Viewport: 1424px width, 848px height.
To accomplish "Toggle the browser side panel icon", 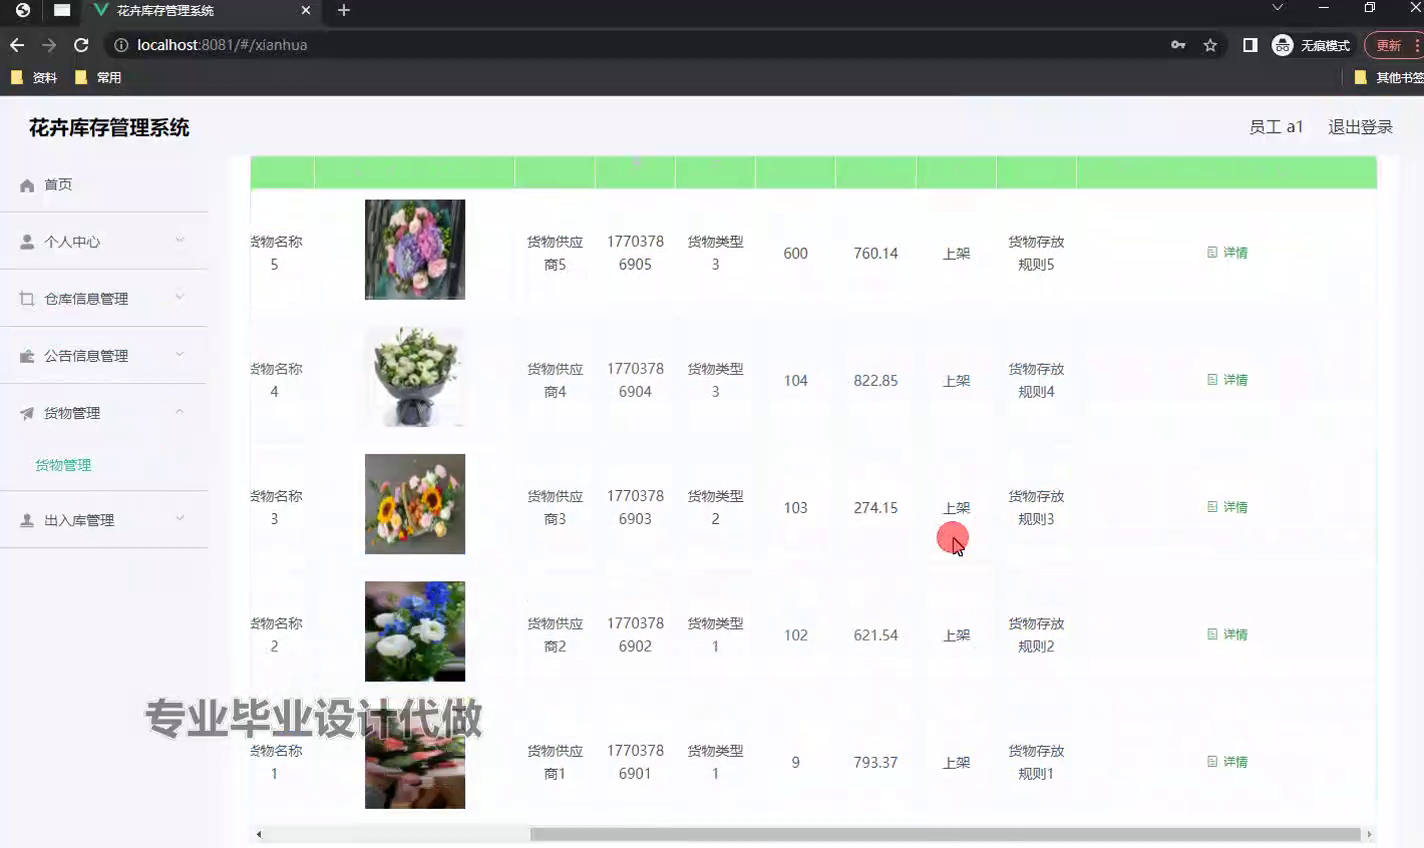I will pos(1250,45).
